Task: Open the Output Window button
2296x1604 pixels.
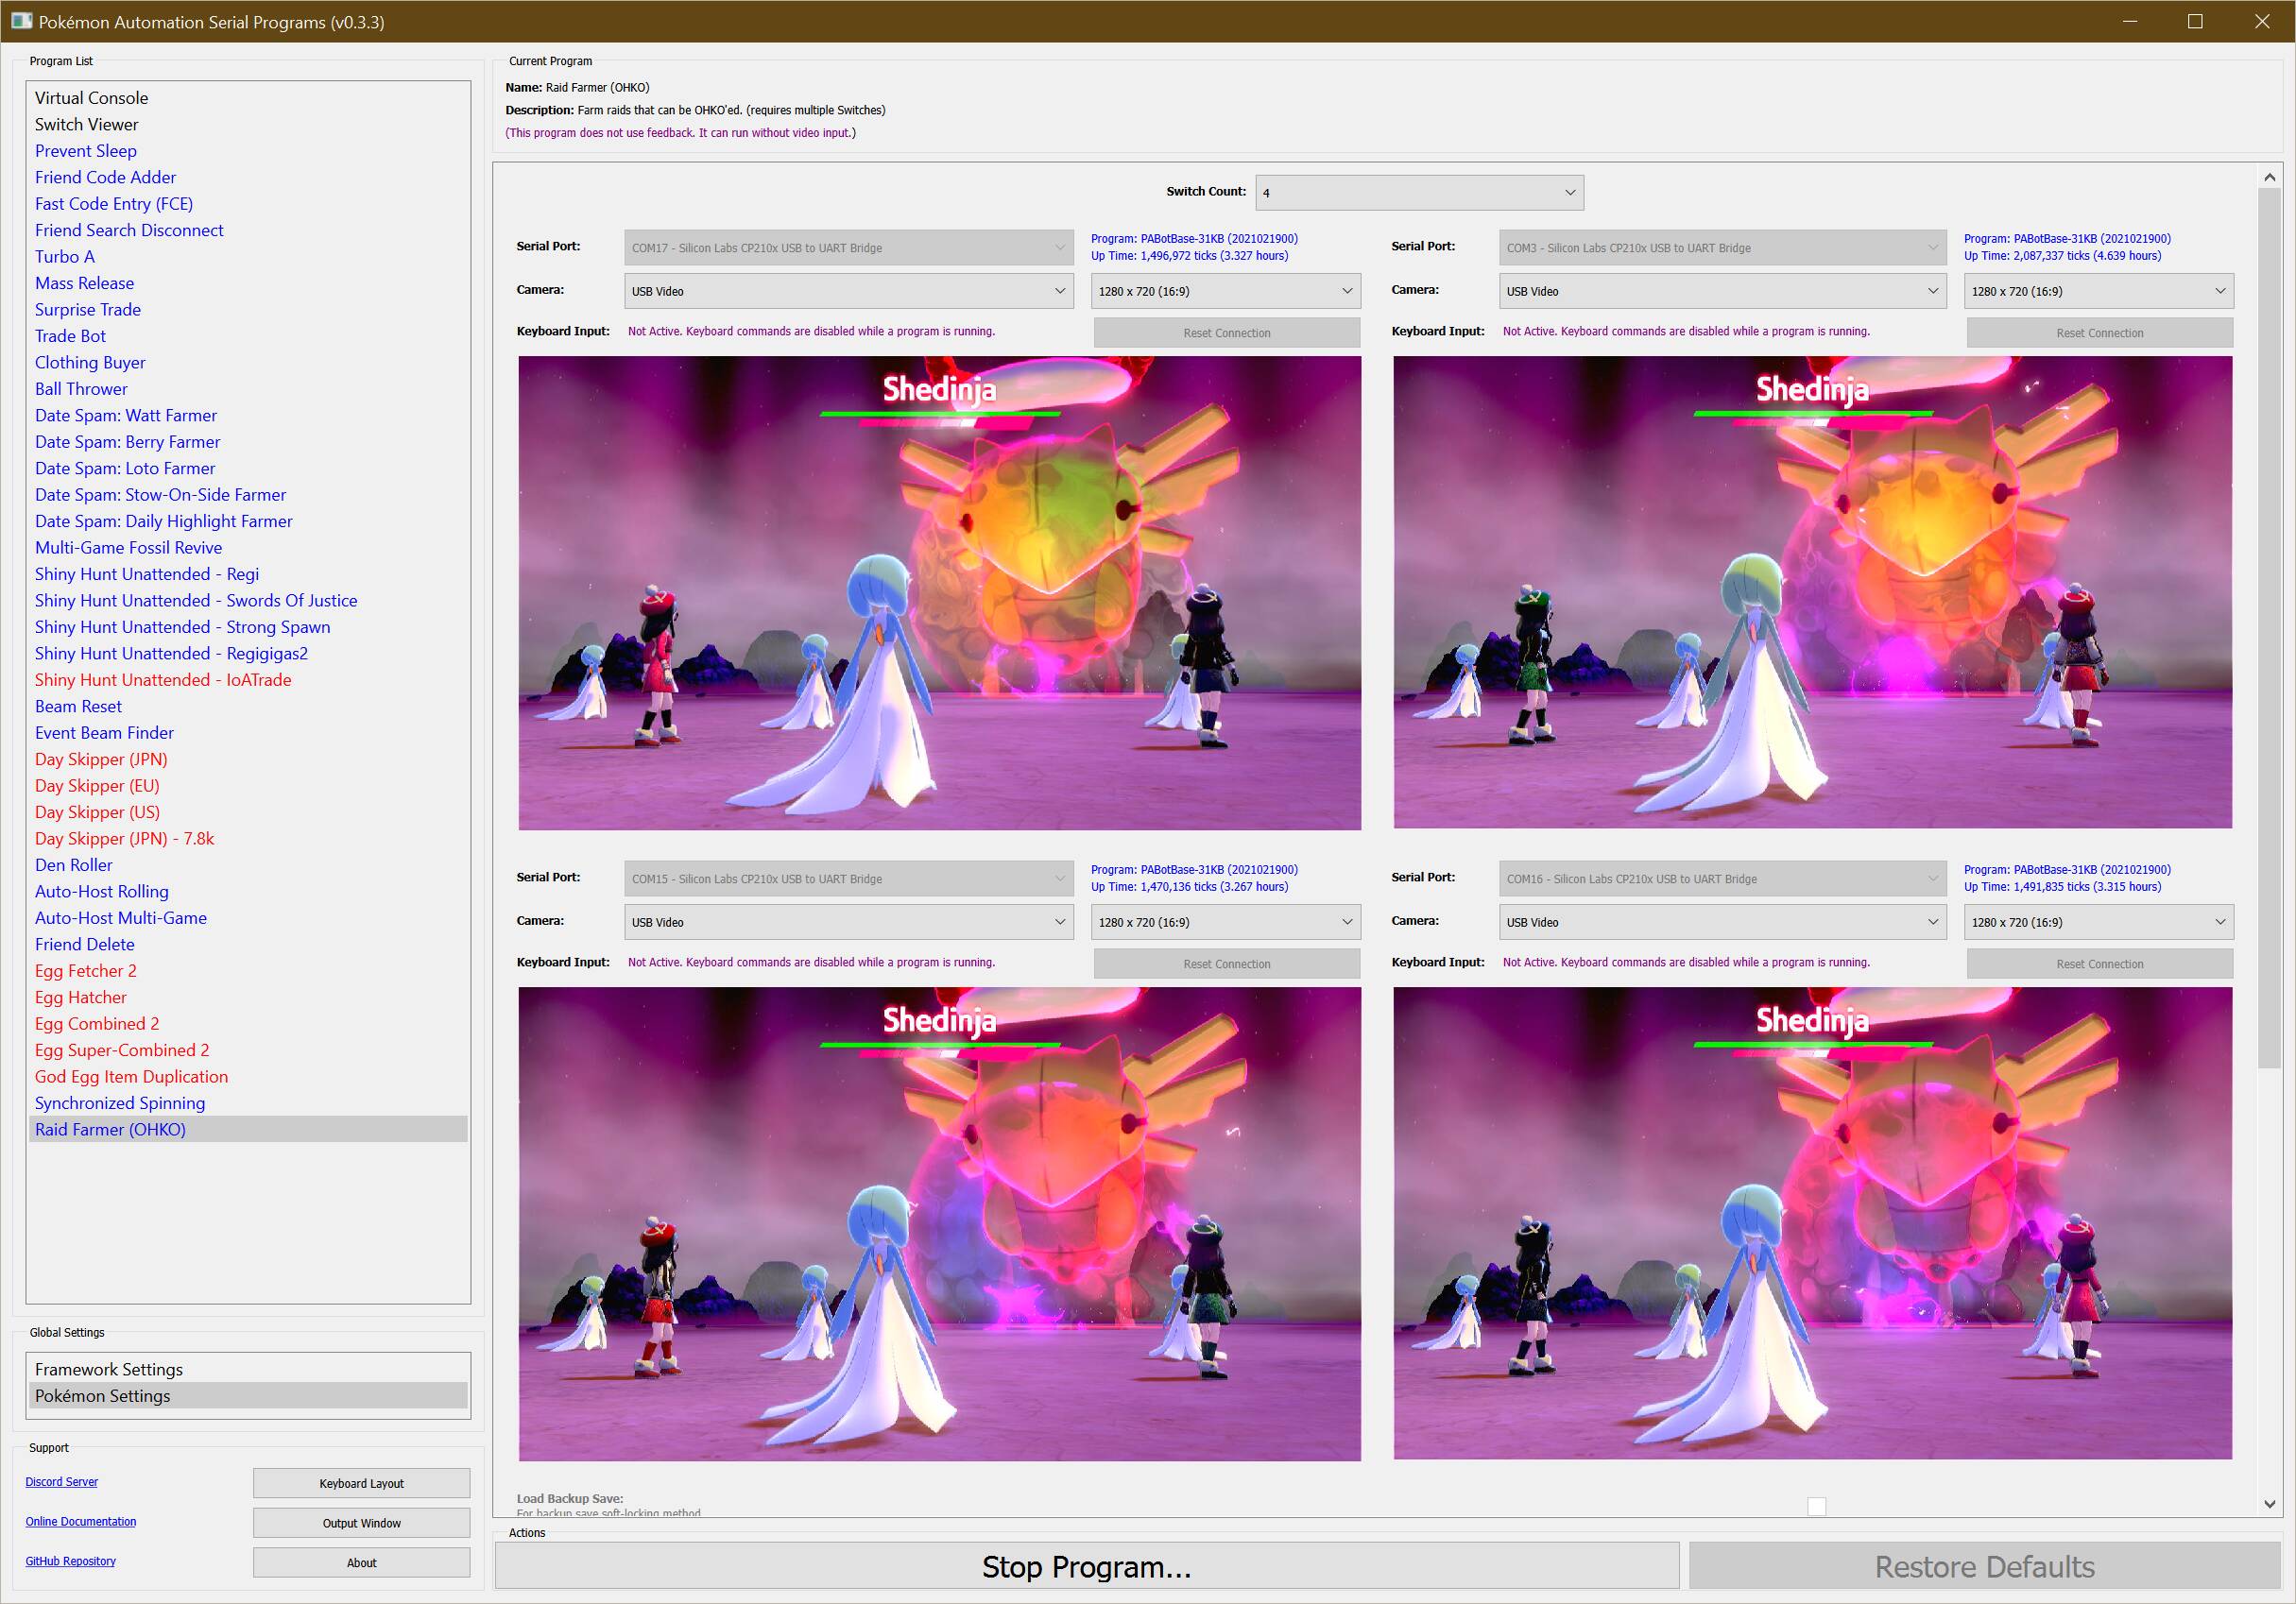Action: (361, 1523)
